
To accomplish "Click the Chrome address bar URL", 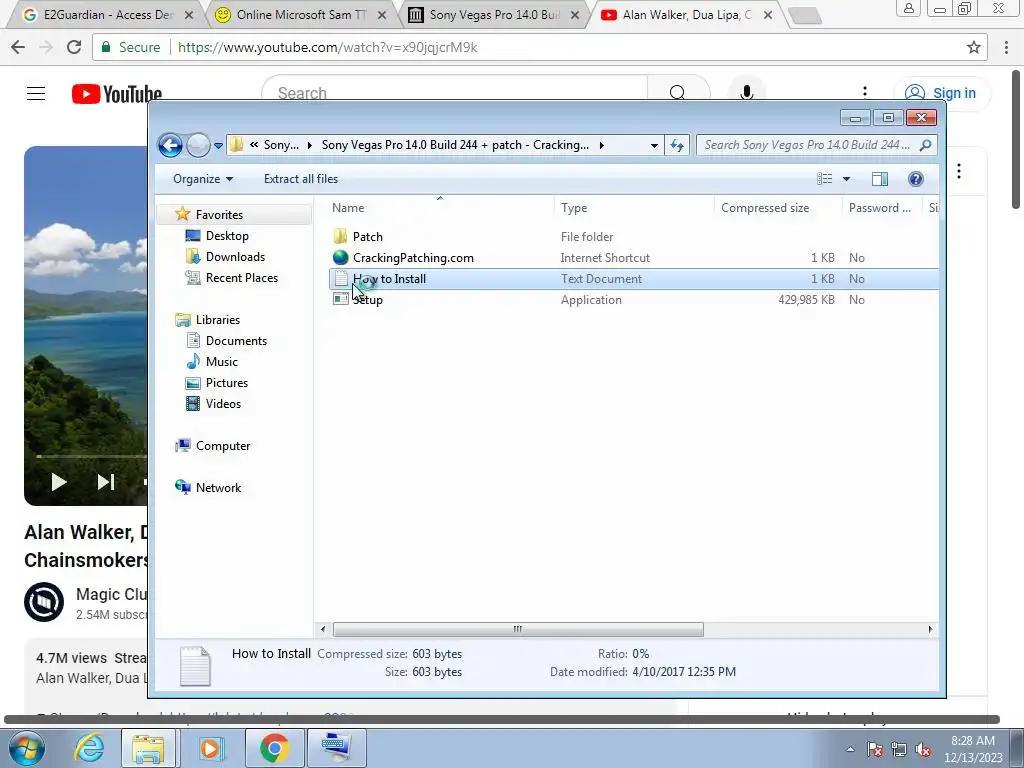I will coord(327,48).
